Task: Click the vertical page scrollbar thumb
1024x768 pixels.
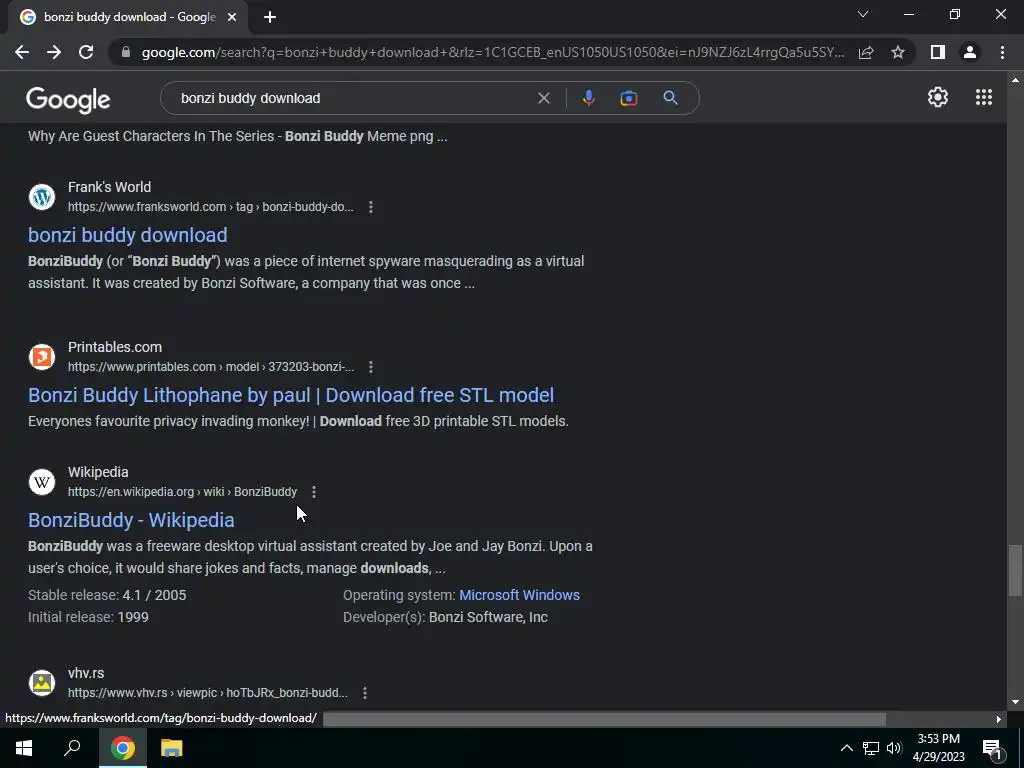Action: pos(1015,570)
